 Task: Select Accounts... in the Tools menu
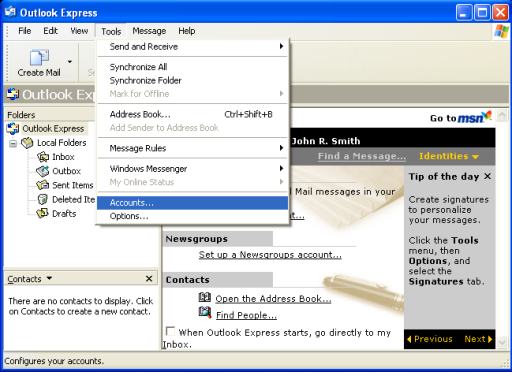coord(192,203)
